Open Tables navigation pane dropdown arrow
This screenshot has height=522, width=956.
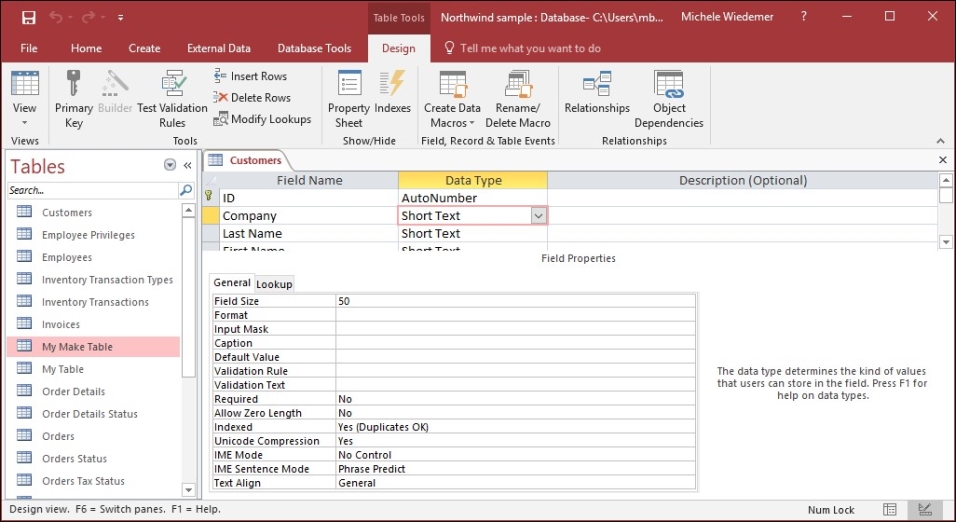(170, 165)
